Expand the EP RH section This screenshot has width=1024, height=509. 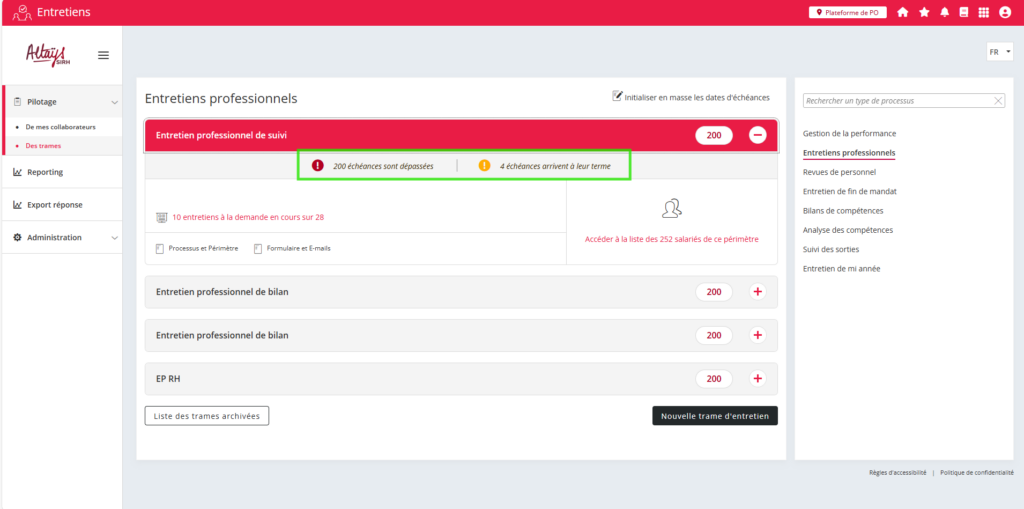click(x=757, y=379)
